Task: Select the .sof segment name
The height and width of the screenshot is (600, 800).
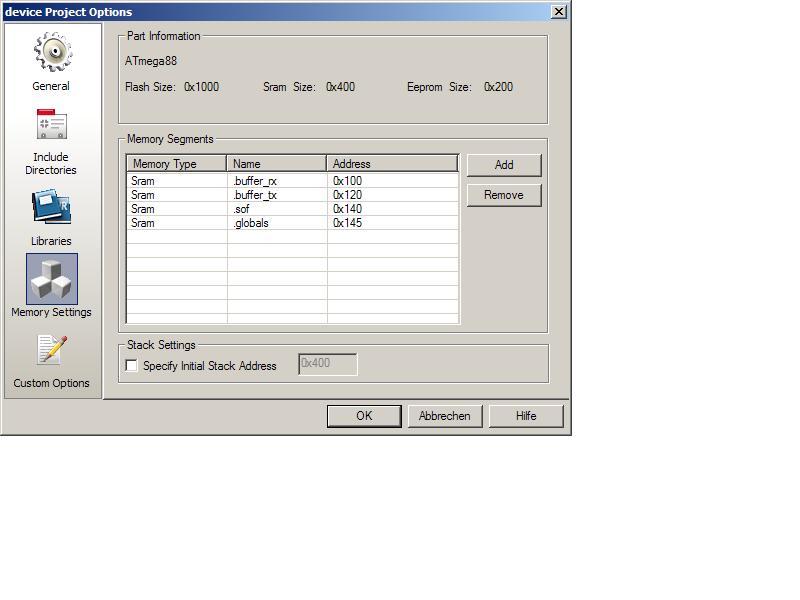Action: [241, 209]
